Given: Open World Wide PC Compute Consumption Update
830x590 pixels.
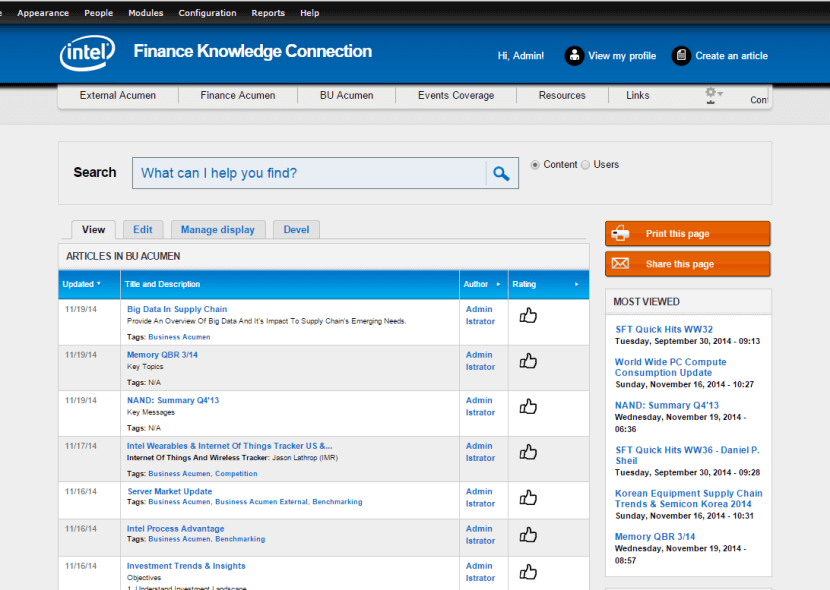Looking at the screenshot, I should coord(670,367).
